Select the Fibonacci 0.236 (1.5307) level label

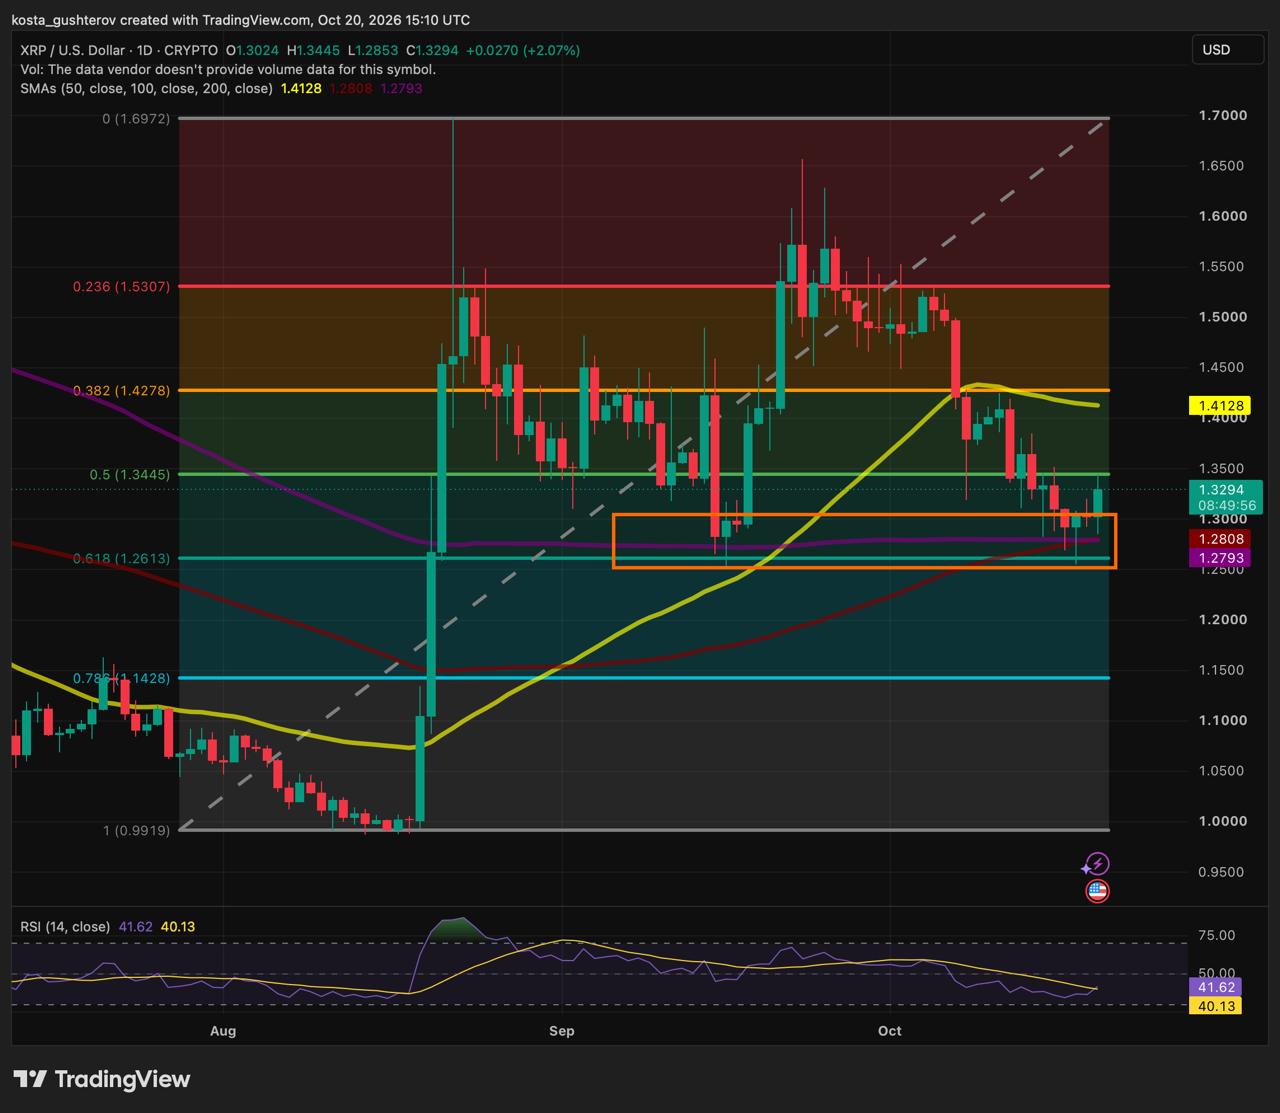click(121, 286)
